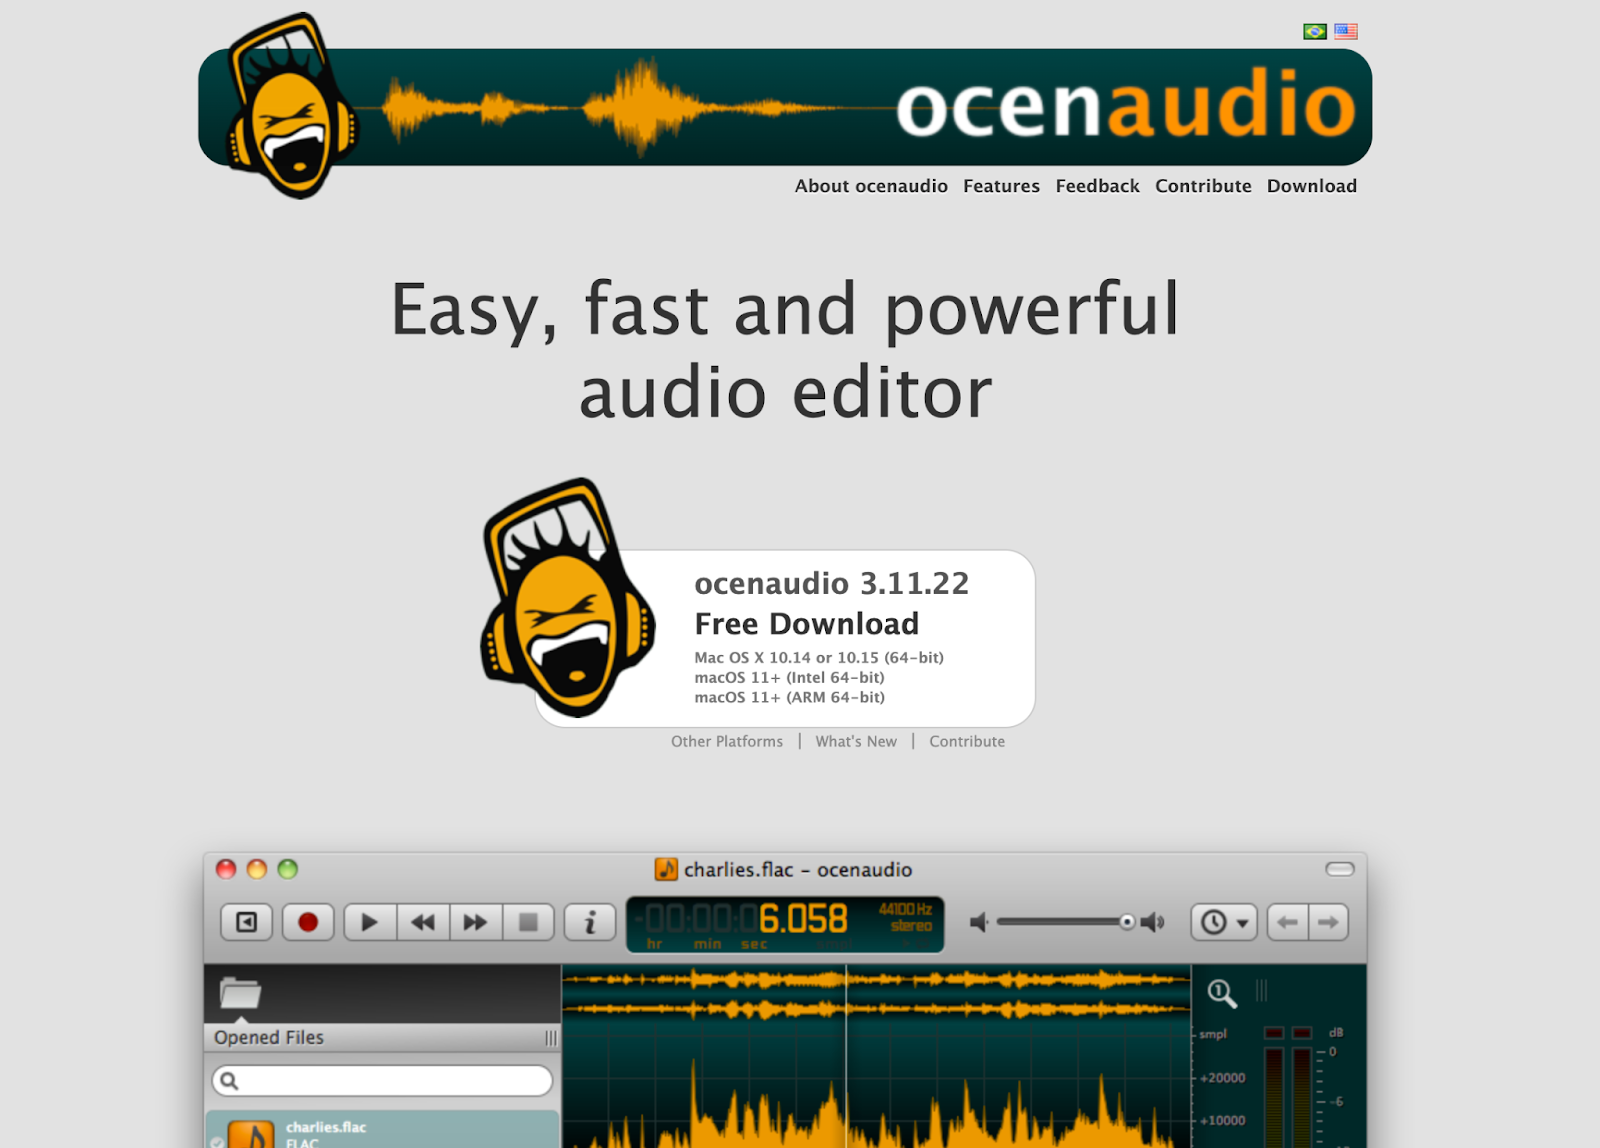Click the ocenaudio header wordmark

[x=1125, y=103]
